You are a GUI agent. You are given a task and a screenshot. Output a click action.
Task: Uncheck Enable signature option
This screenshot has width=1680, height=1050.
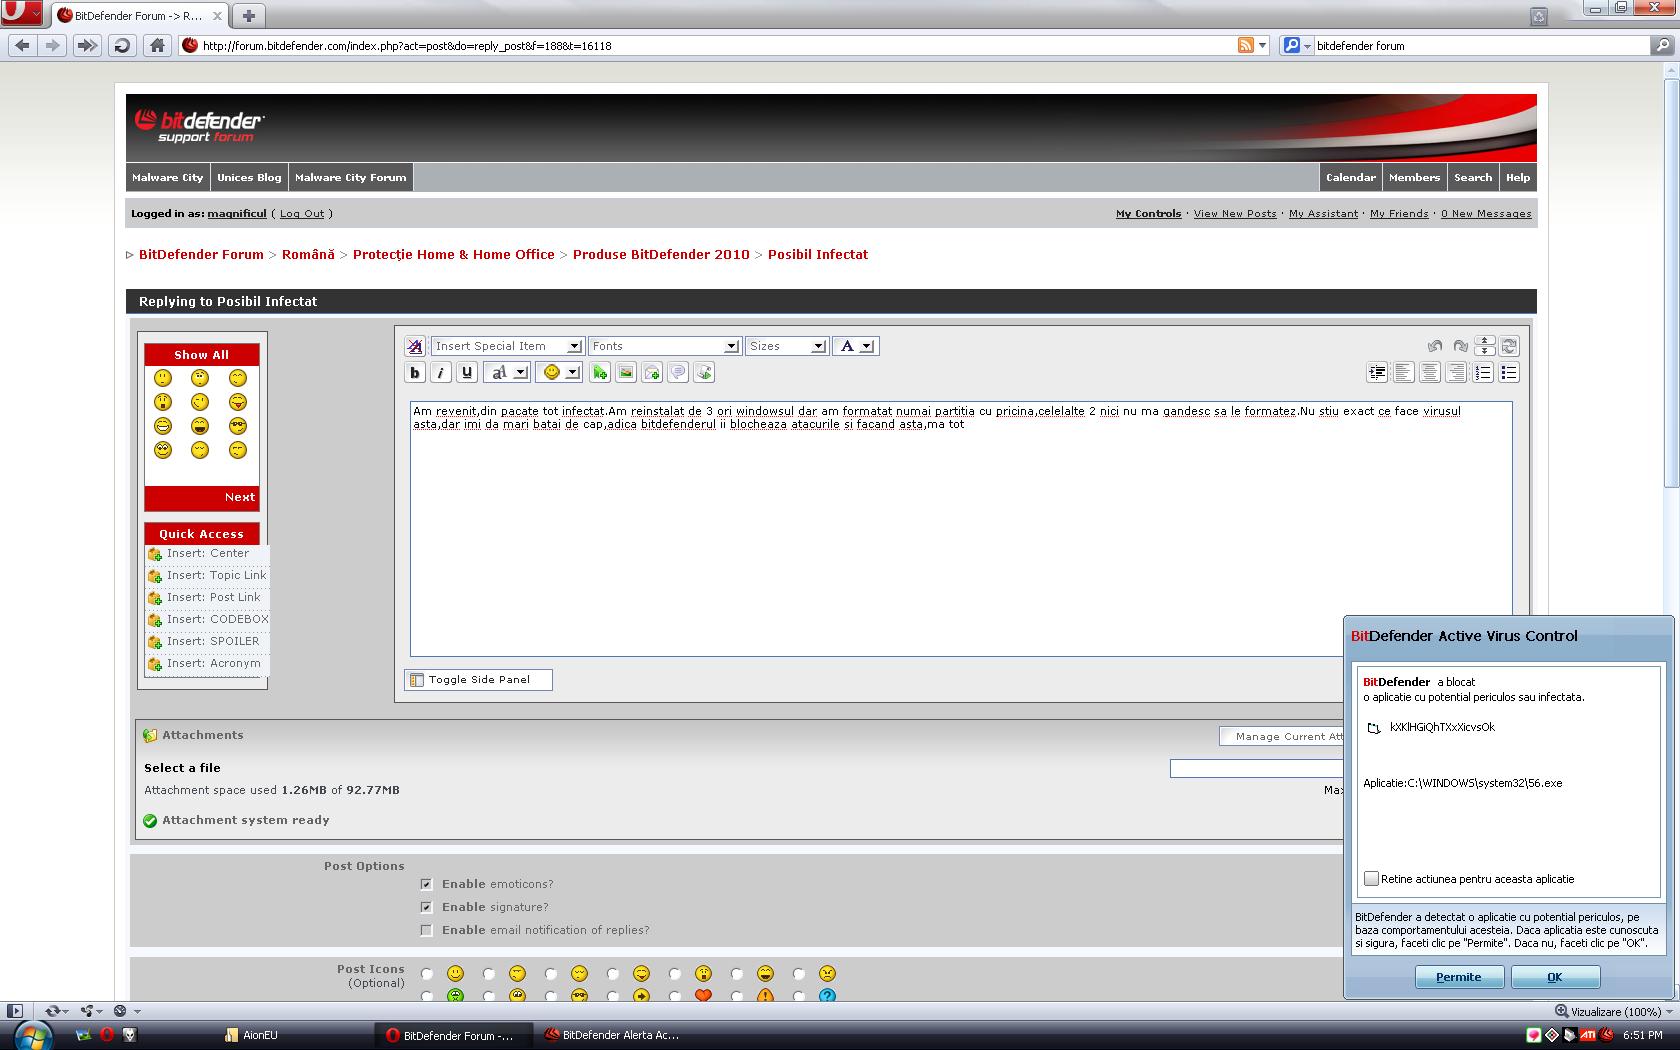click(x=427, y=907)
